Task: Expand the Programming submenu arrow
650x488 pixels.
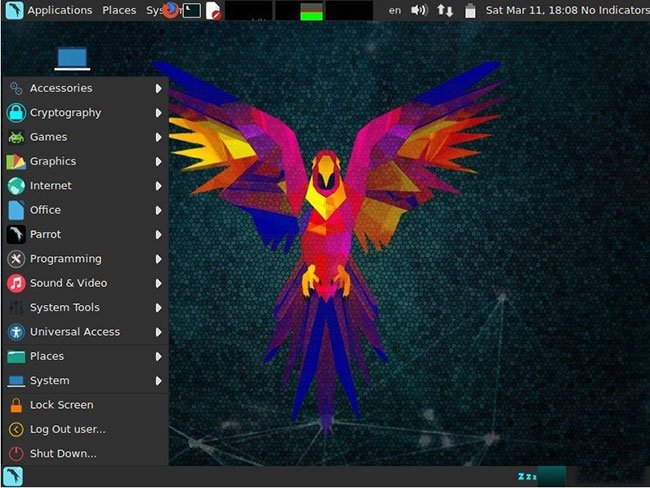Action: (x=158, y=260)
